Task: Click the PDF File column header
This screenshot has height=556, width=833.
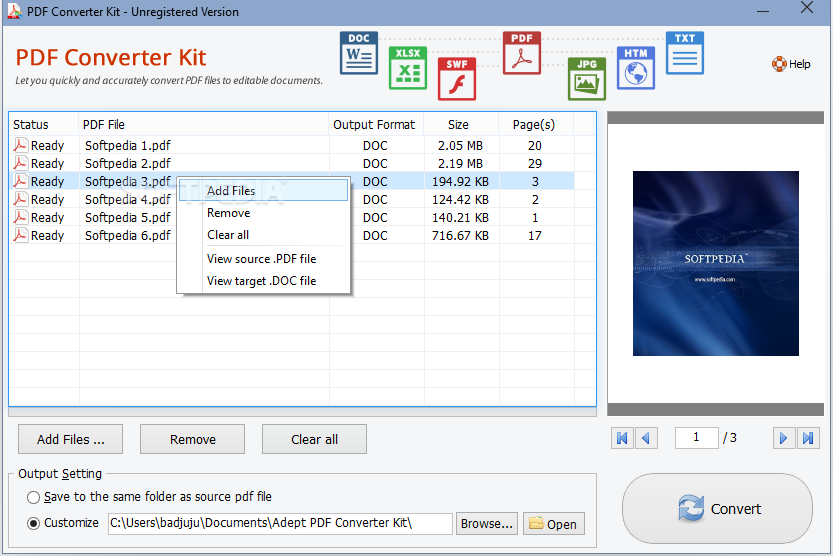Action: tap(203, 124)
